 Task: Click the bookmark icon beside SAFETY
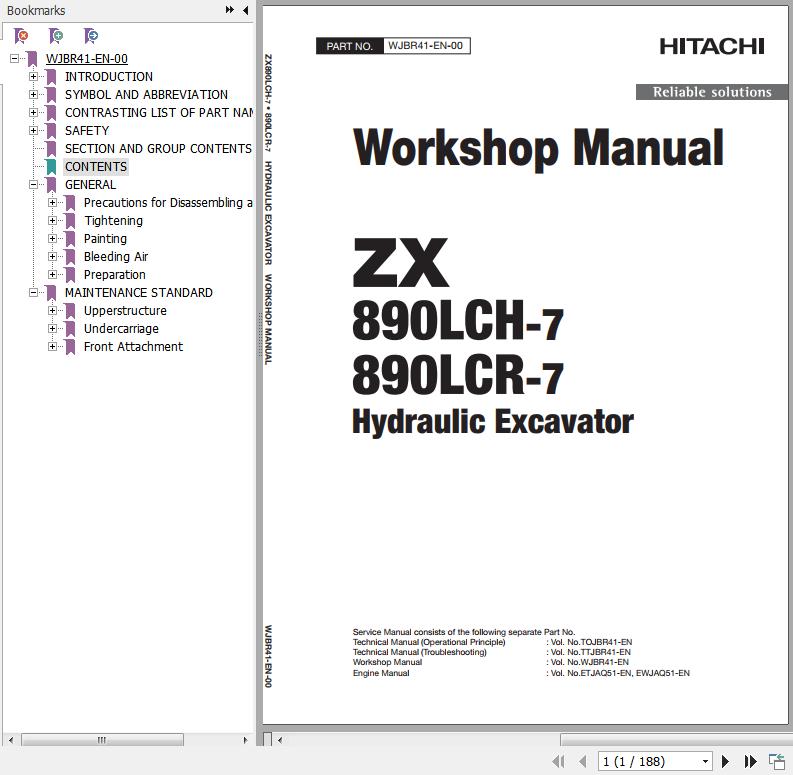click(51, 131)
